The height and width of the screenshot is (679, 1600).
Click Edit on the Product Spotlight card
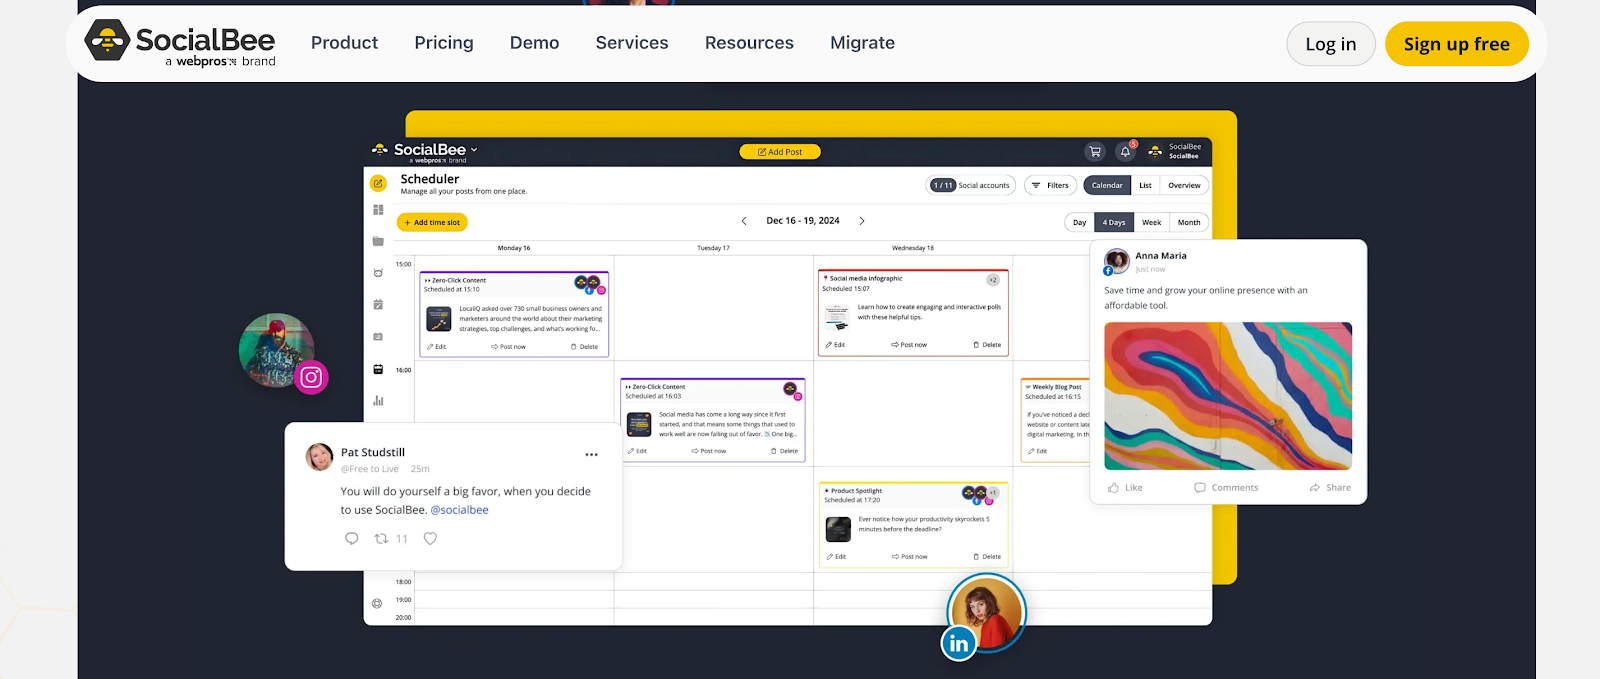836,557
